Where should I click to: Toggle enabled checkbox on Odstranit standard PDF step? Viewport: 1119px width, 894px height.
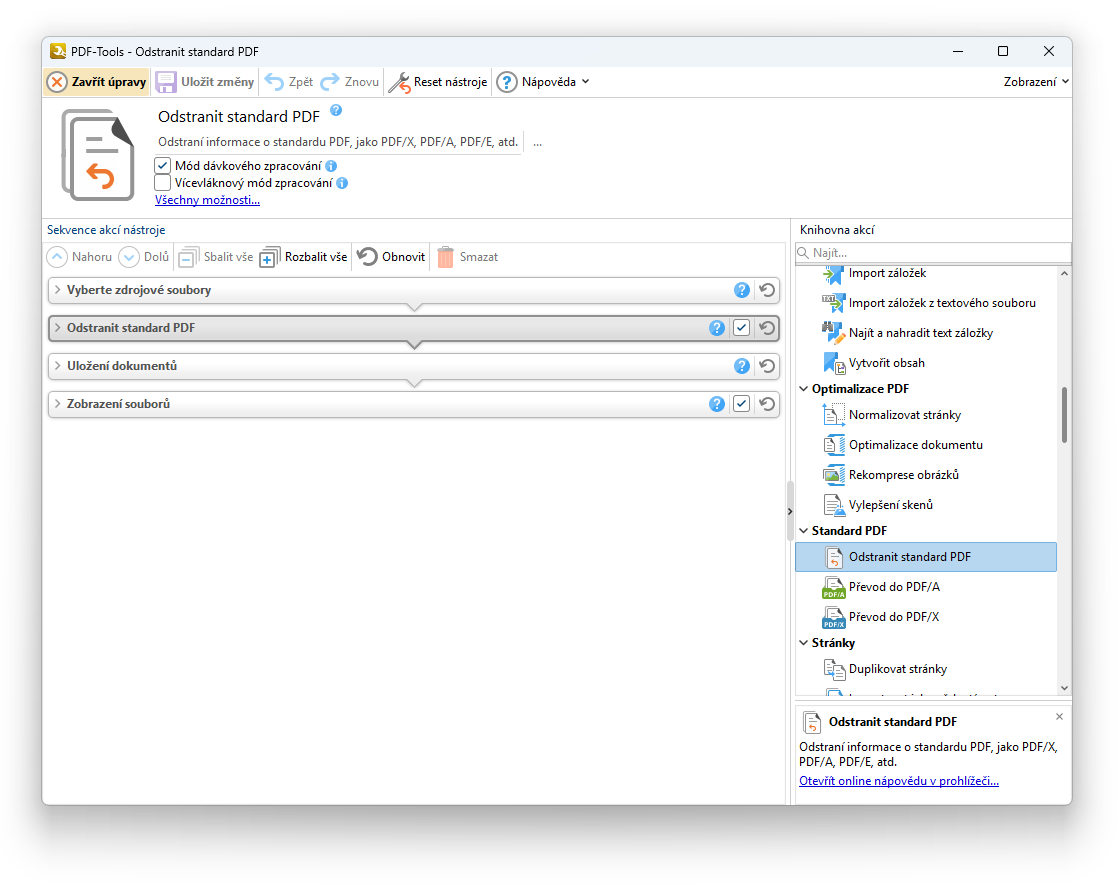tap(742, 328)
